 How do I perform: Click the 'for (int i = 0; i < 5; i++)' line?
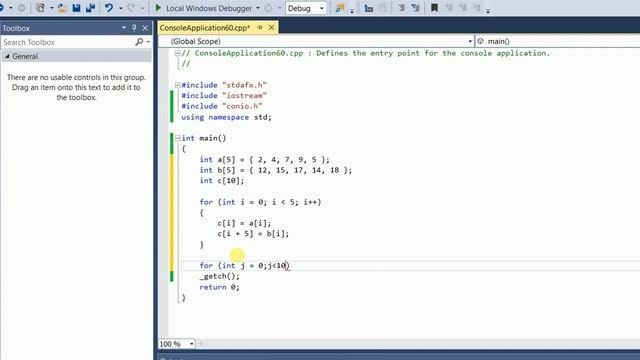tap(260, 202)
